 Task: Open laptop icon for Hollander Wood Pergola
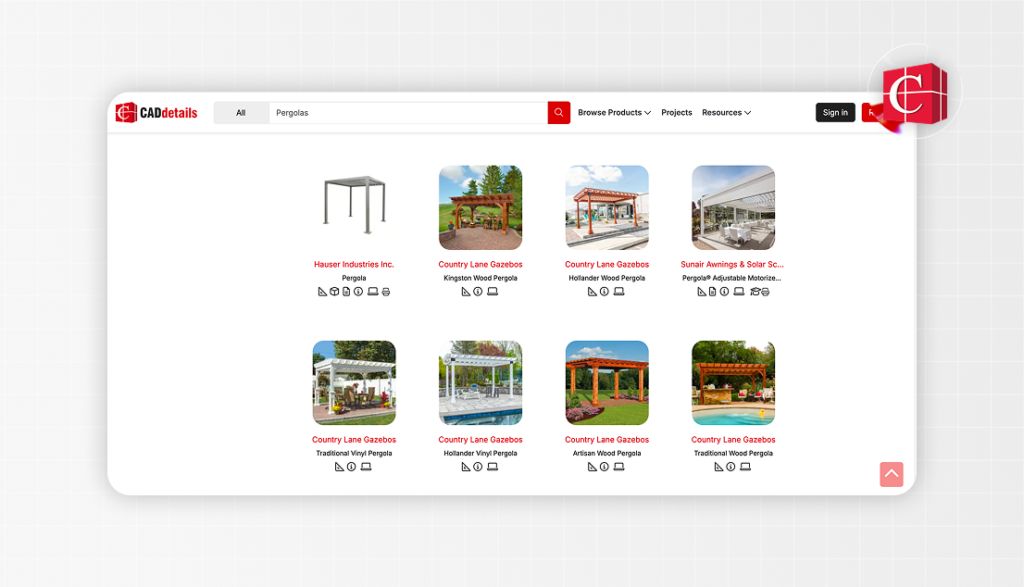(619, 292)
